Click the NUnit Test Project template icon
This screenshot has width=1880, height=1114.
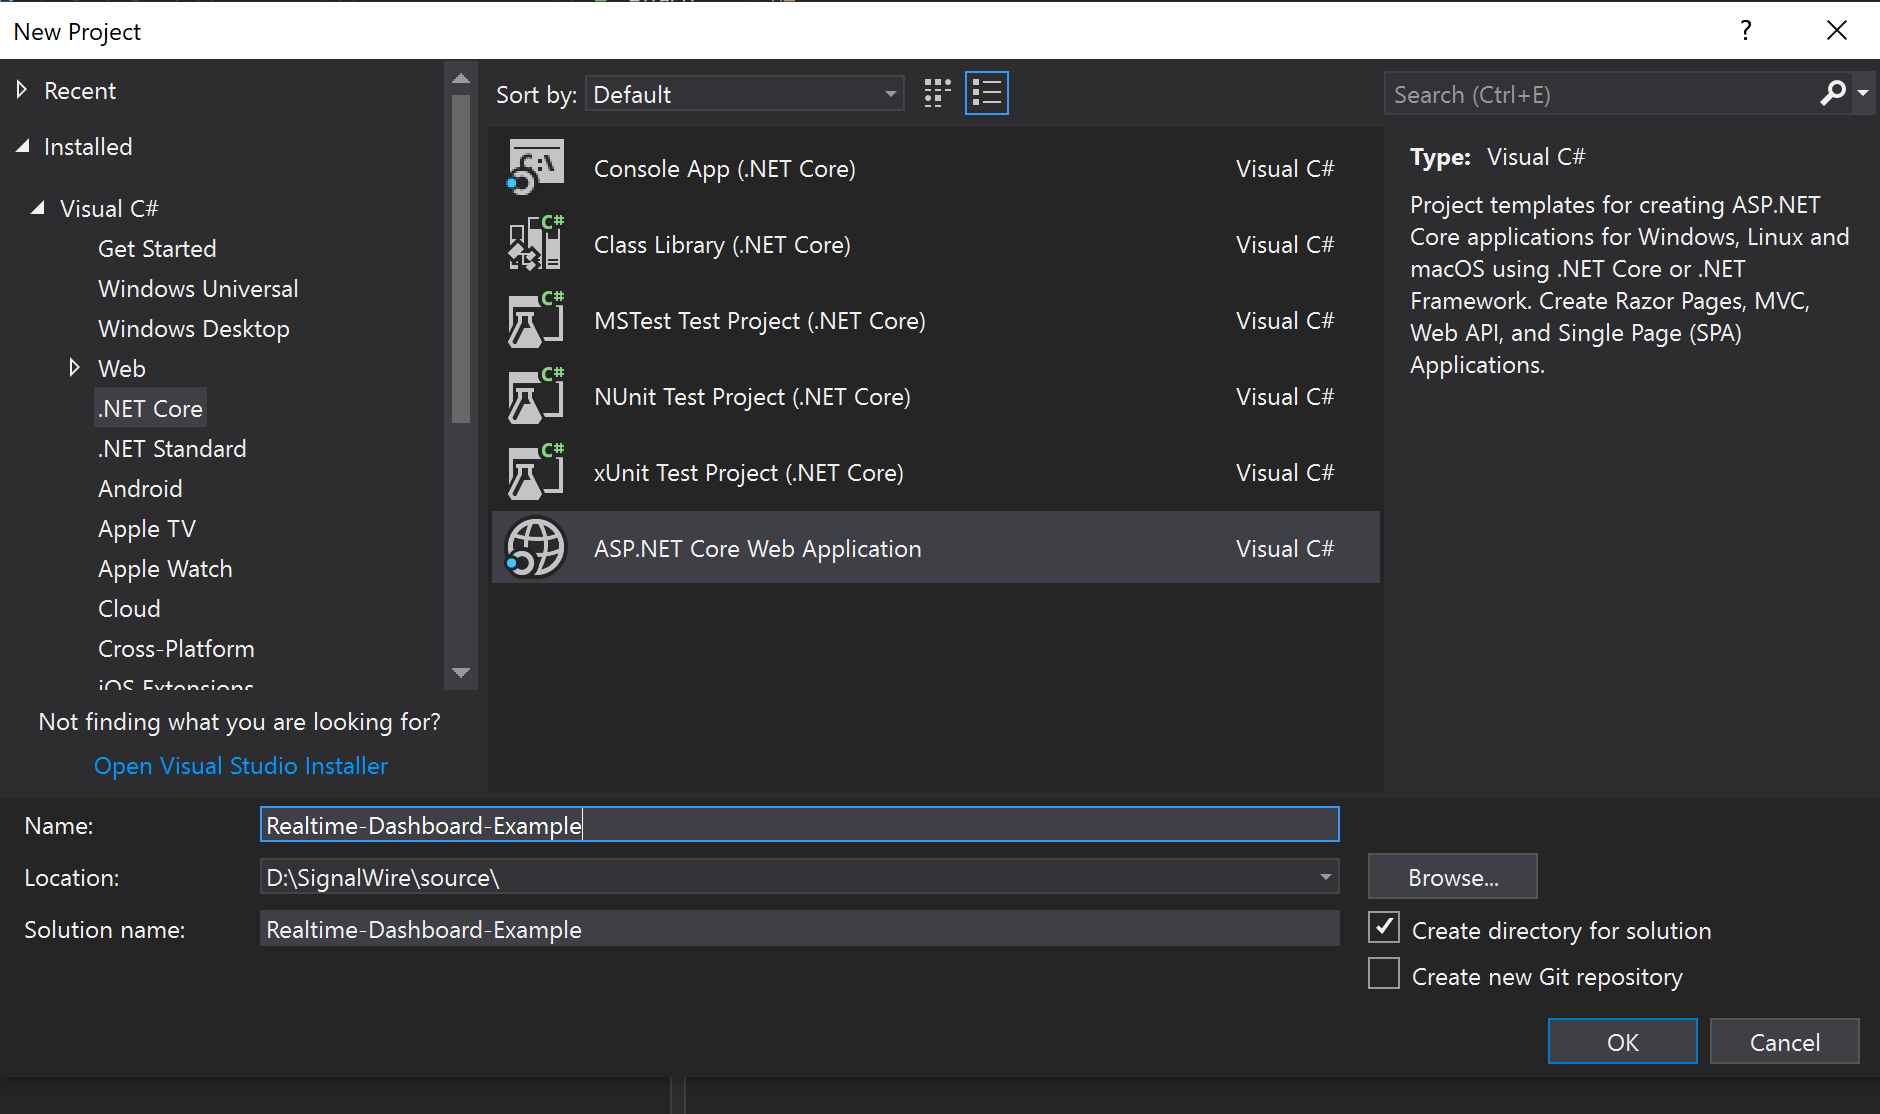click(x=536, y=395)
